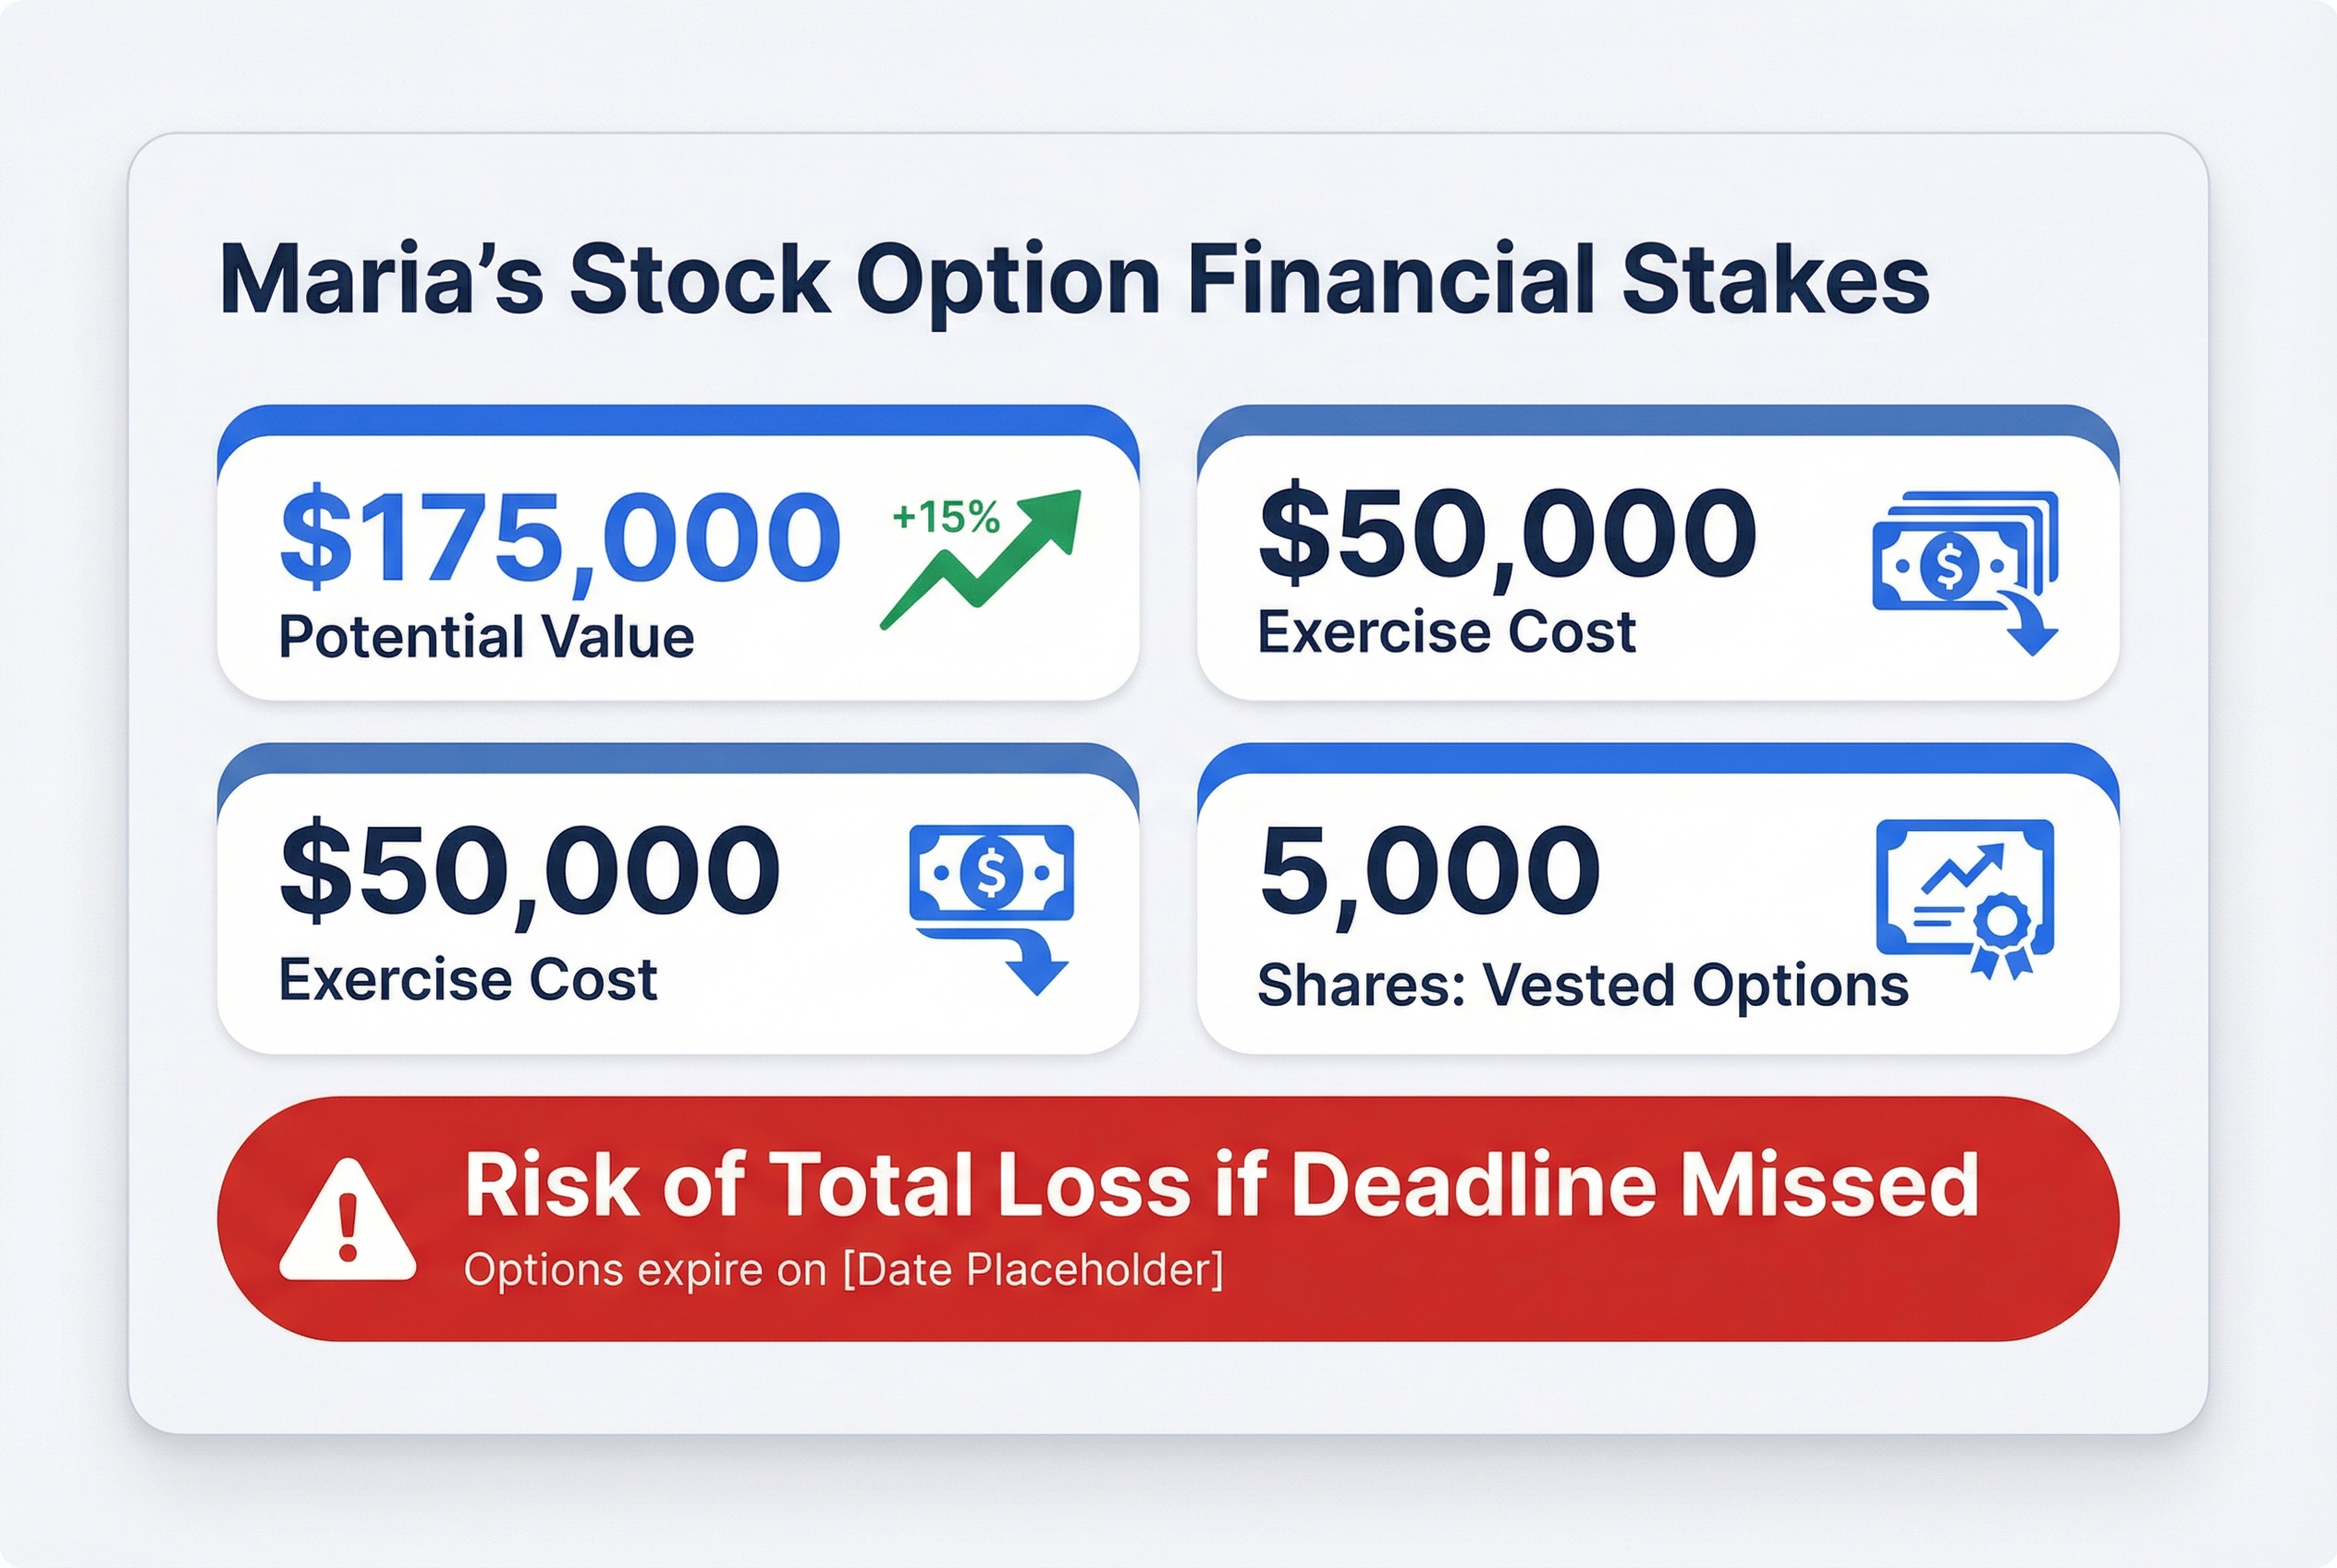Click the Shares: Vested Options label
The height and width of the screenshot is (1568, 2337).
pos(1583,985)
